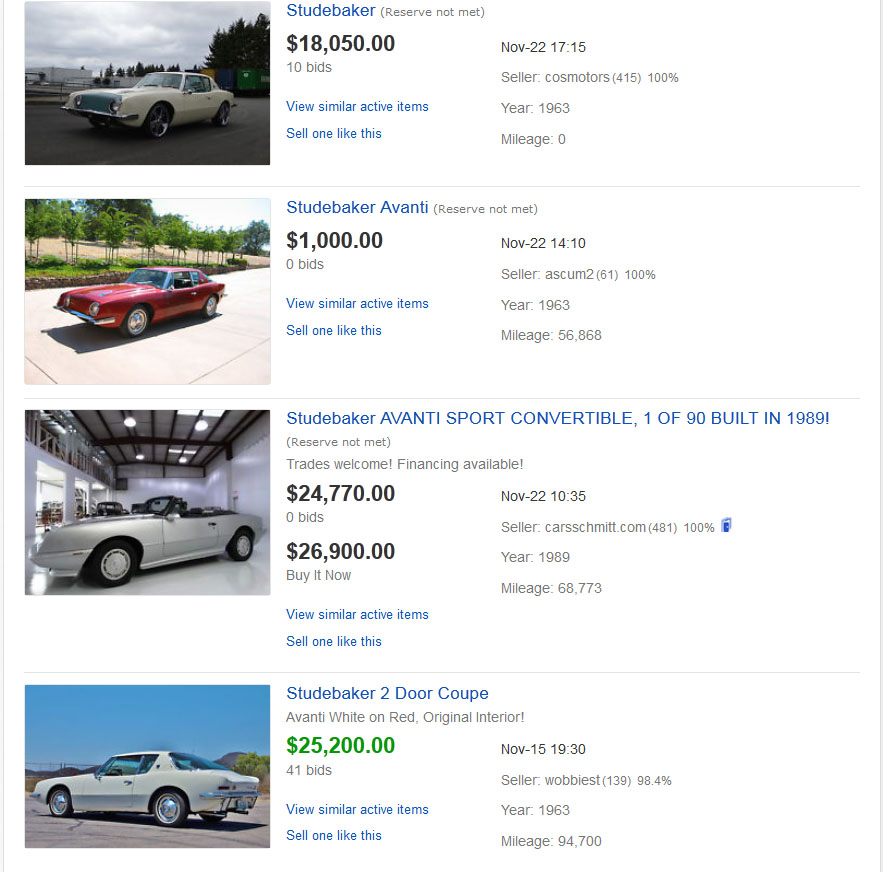View similar active items for 2 Door Coupe
Screen dimensions: 883x872
tap(357, 810)
